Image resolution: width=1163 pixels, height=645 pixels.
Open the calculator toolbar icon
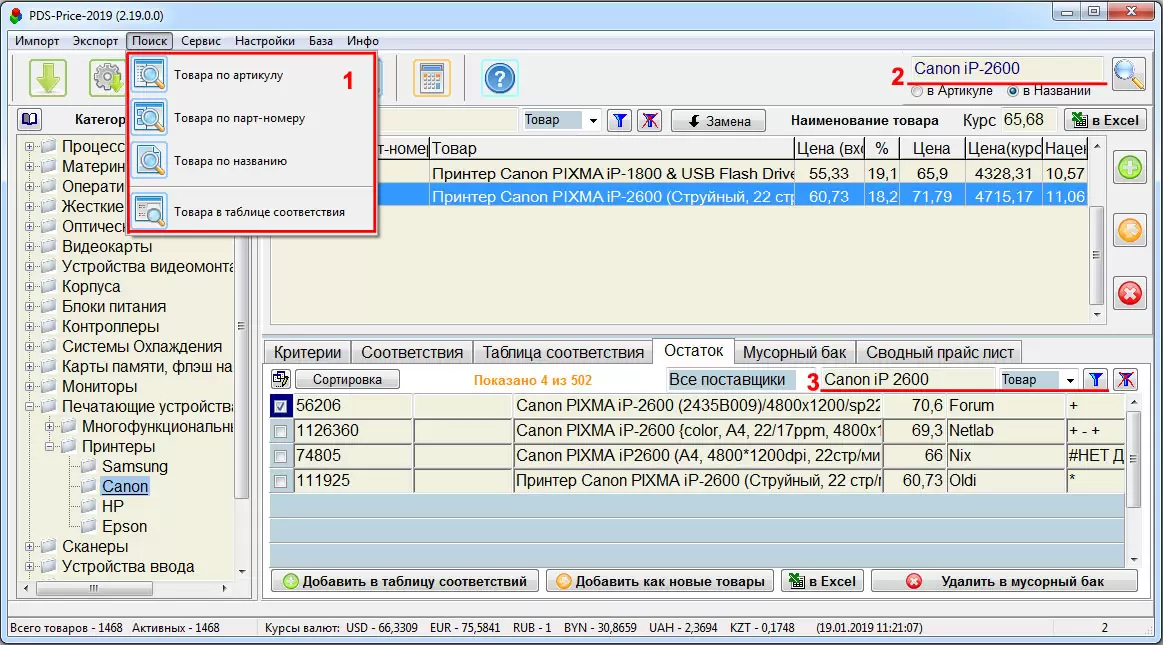[432, 77]
